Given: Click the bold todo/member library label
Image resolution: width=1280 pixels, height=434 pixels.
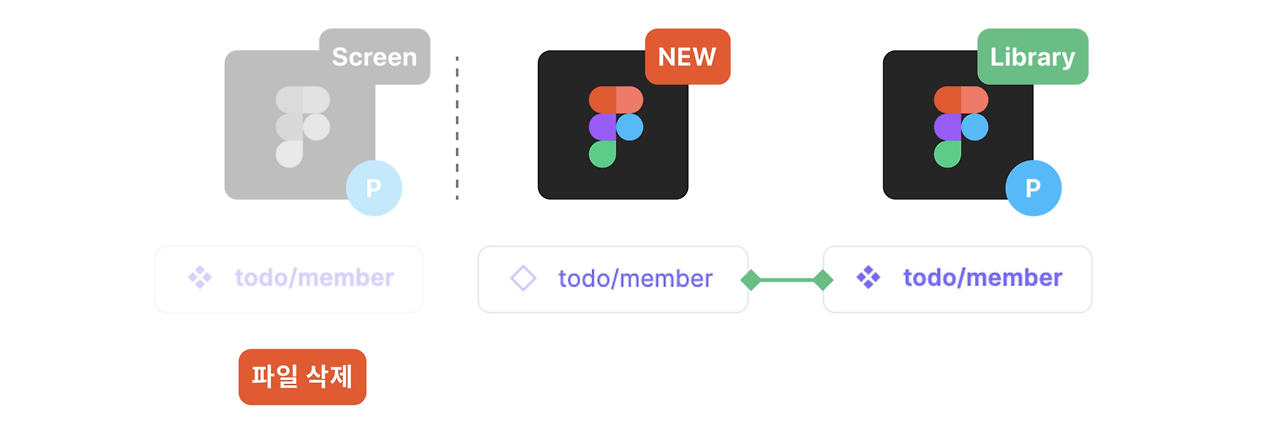Looking at the screenshot, I should click(x=982, y=278).
